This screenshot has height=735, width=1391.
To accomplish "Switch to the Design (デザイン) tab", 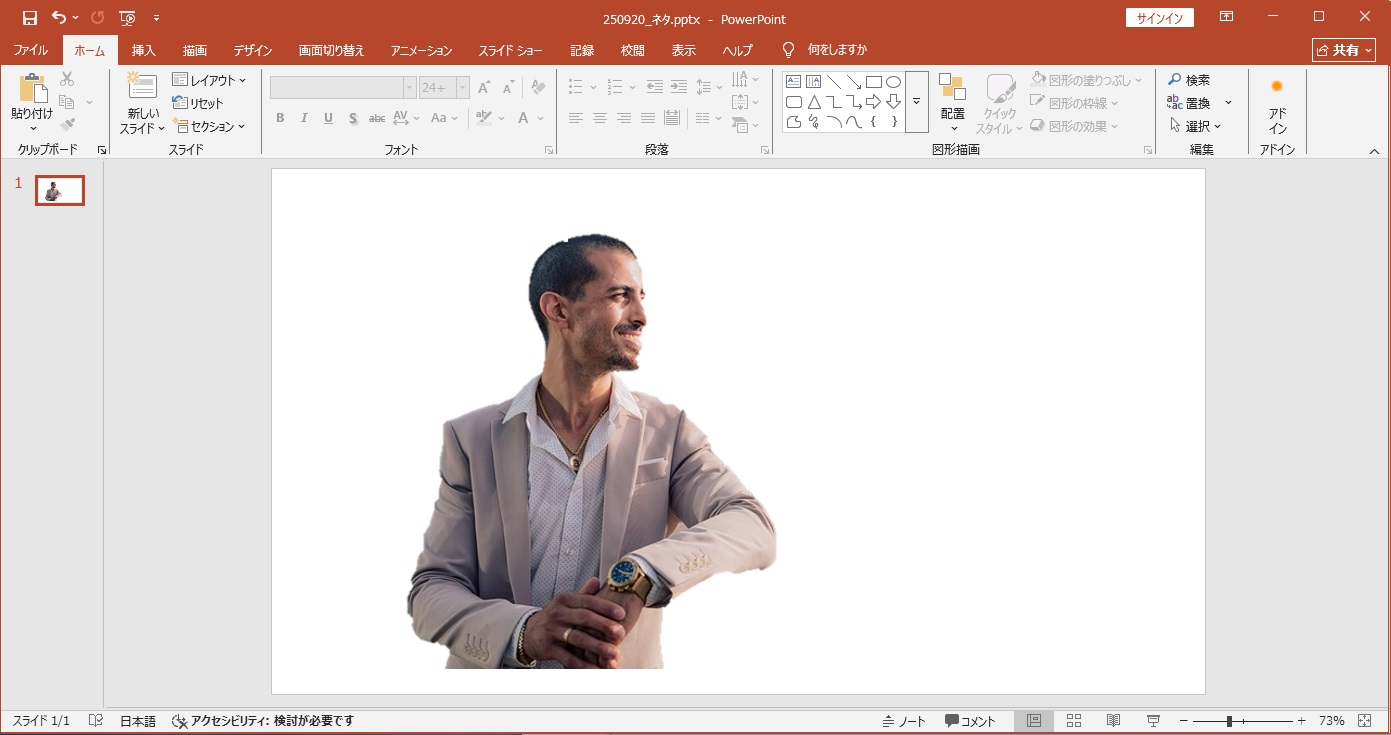I will coord(252,50).
